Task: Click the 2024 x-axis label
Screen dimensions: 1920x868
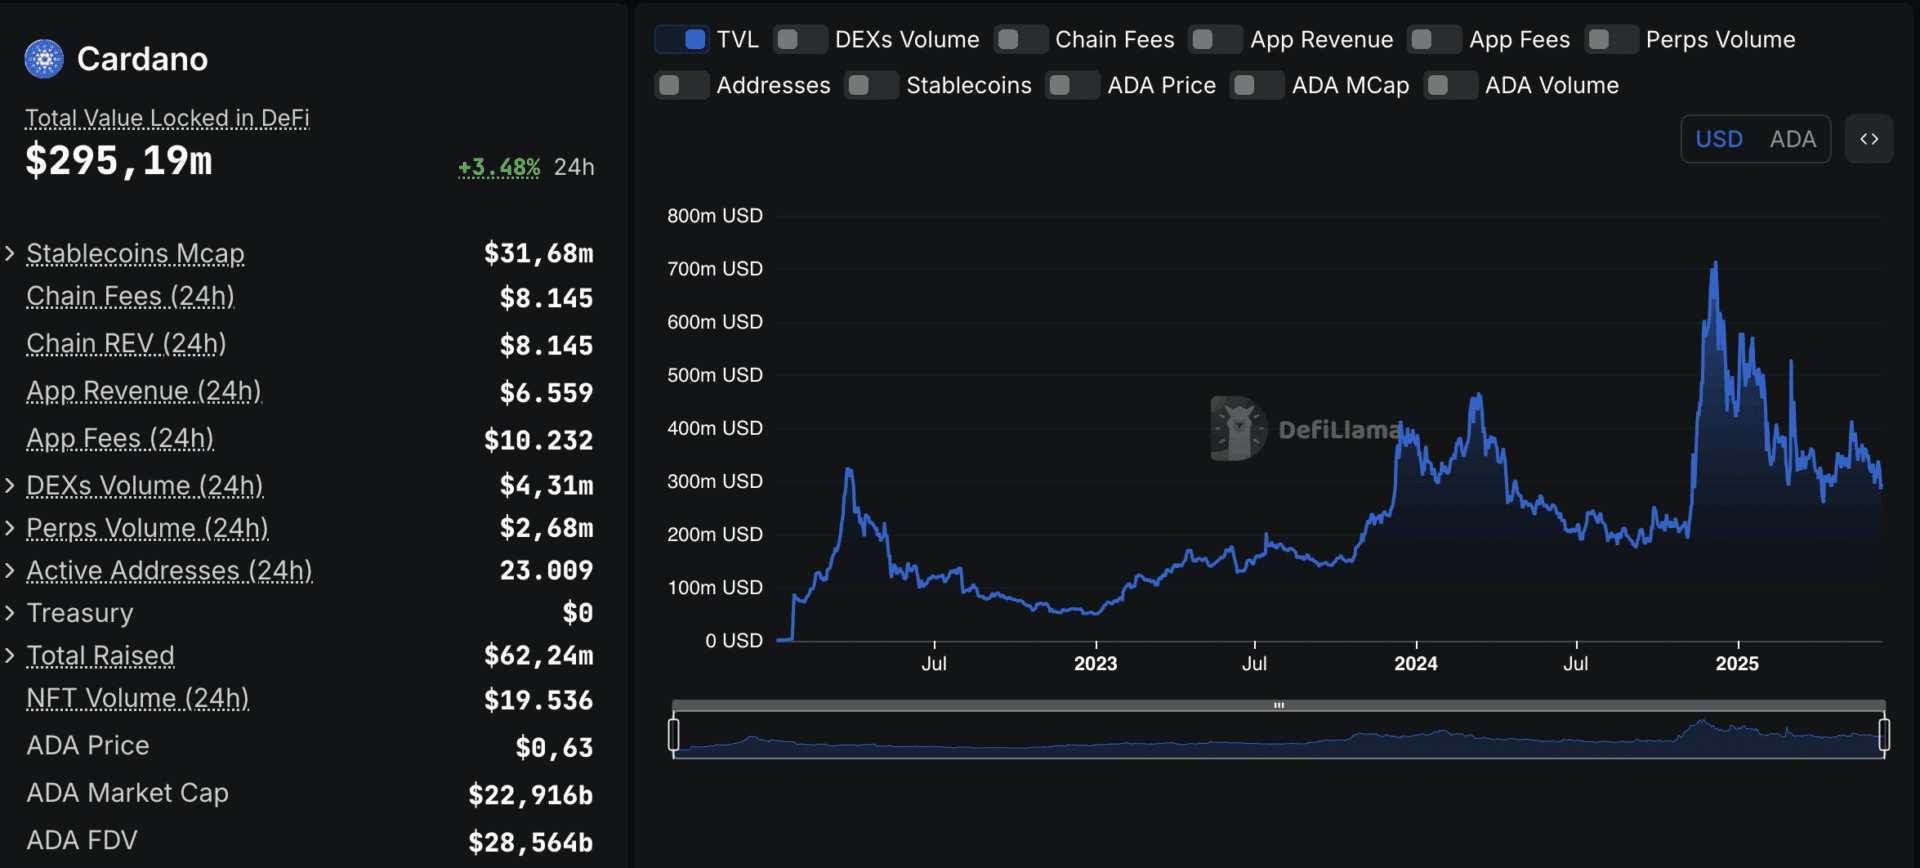Action: pos(1416,663)
